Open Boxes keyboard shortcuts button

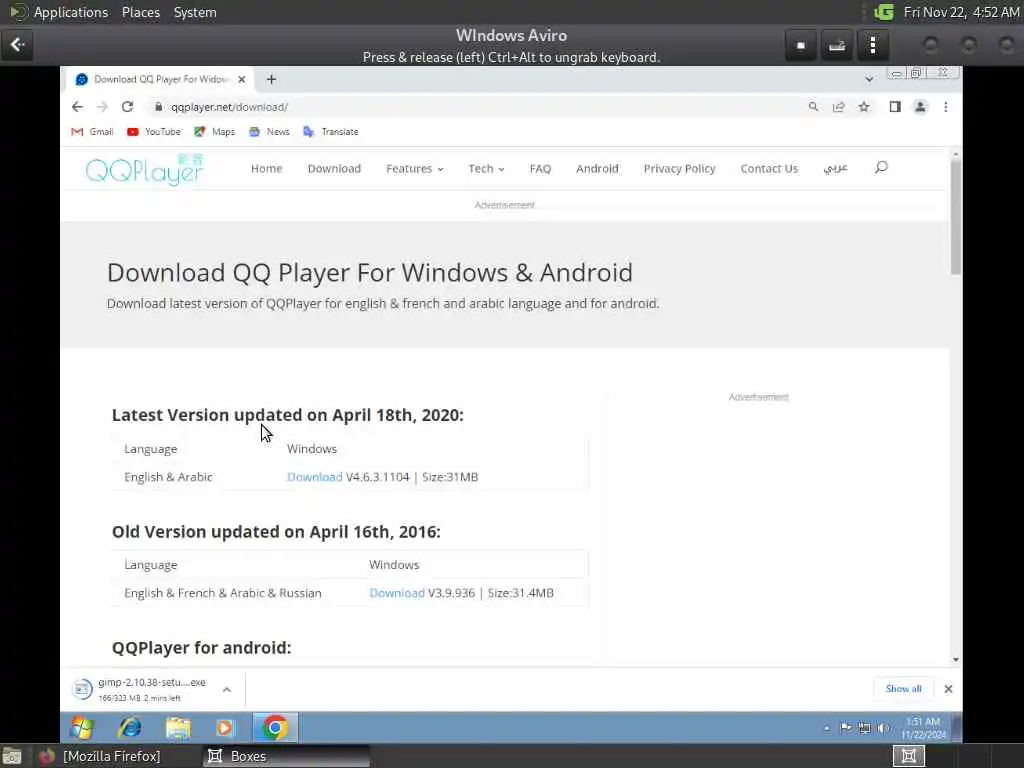tap(837, 45)
